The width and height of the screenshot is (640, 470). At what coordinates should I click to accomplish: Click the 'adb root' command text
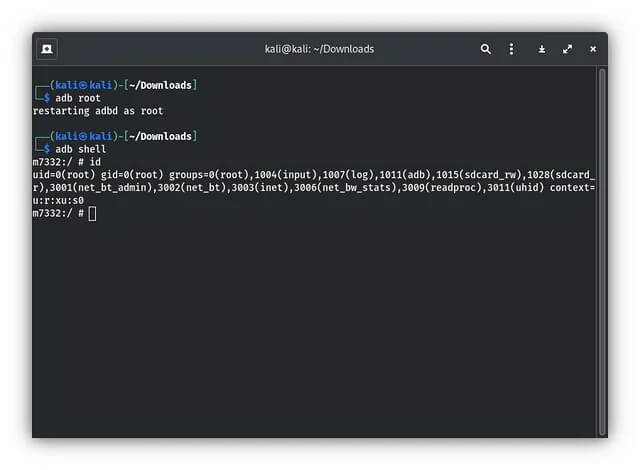(x=78, y=98)
